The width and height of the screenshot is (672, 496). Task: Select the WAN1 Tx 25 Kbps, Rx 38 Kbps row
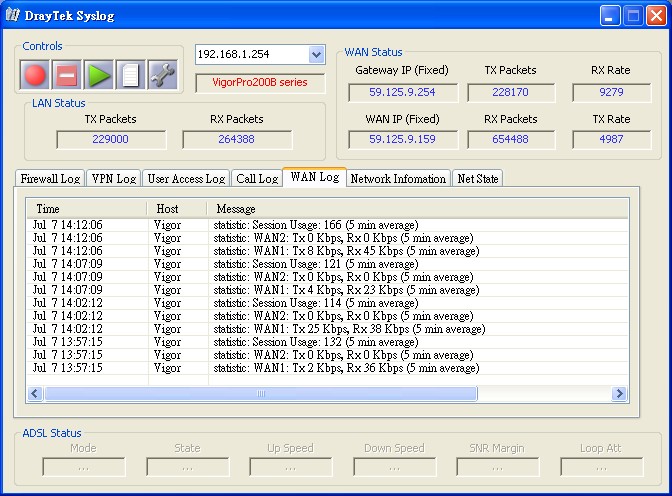pyautogui.click(x=328, y=329)
